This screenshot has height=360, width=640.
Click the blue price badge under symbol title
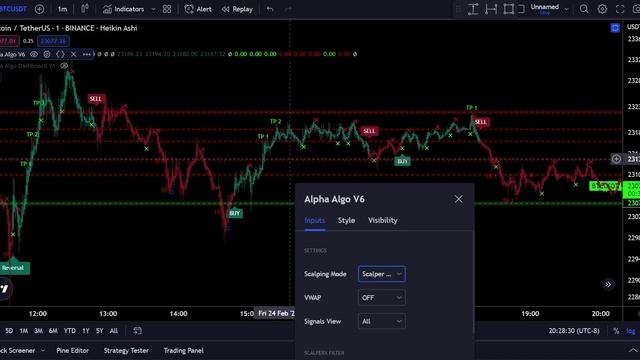tap(53, 41)
